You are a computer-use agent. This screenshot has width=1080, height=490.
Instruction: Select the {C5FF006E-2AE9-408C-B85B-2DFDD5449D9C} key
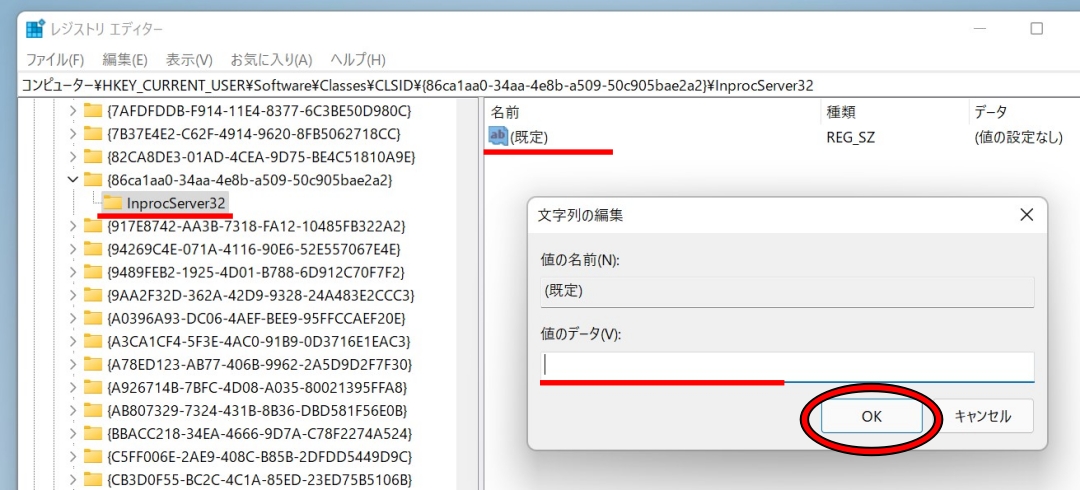pos(260,457)
